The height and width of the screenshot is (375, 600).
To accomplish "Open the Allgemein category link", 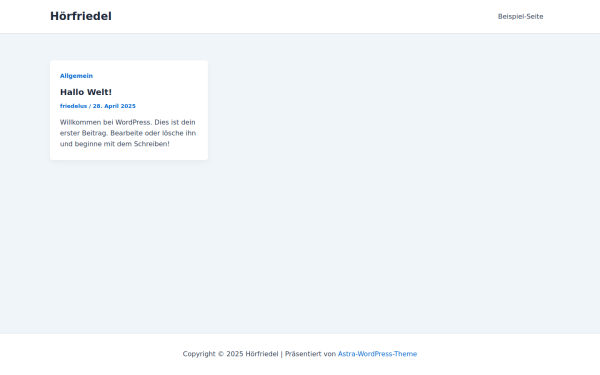I will click(76, 76).
